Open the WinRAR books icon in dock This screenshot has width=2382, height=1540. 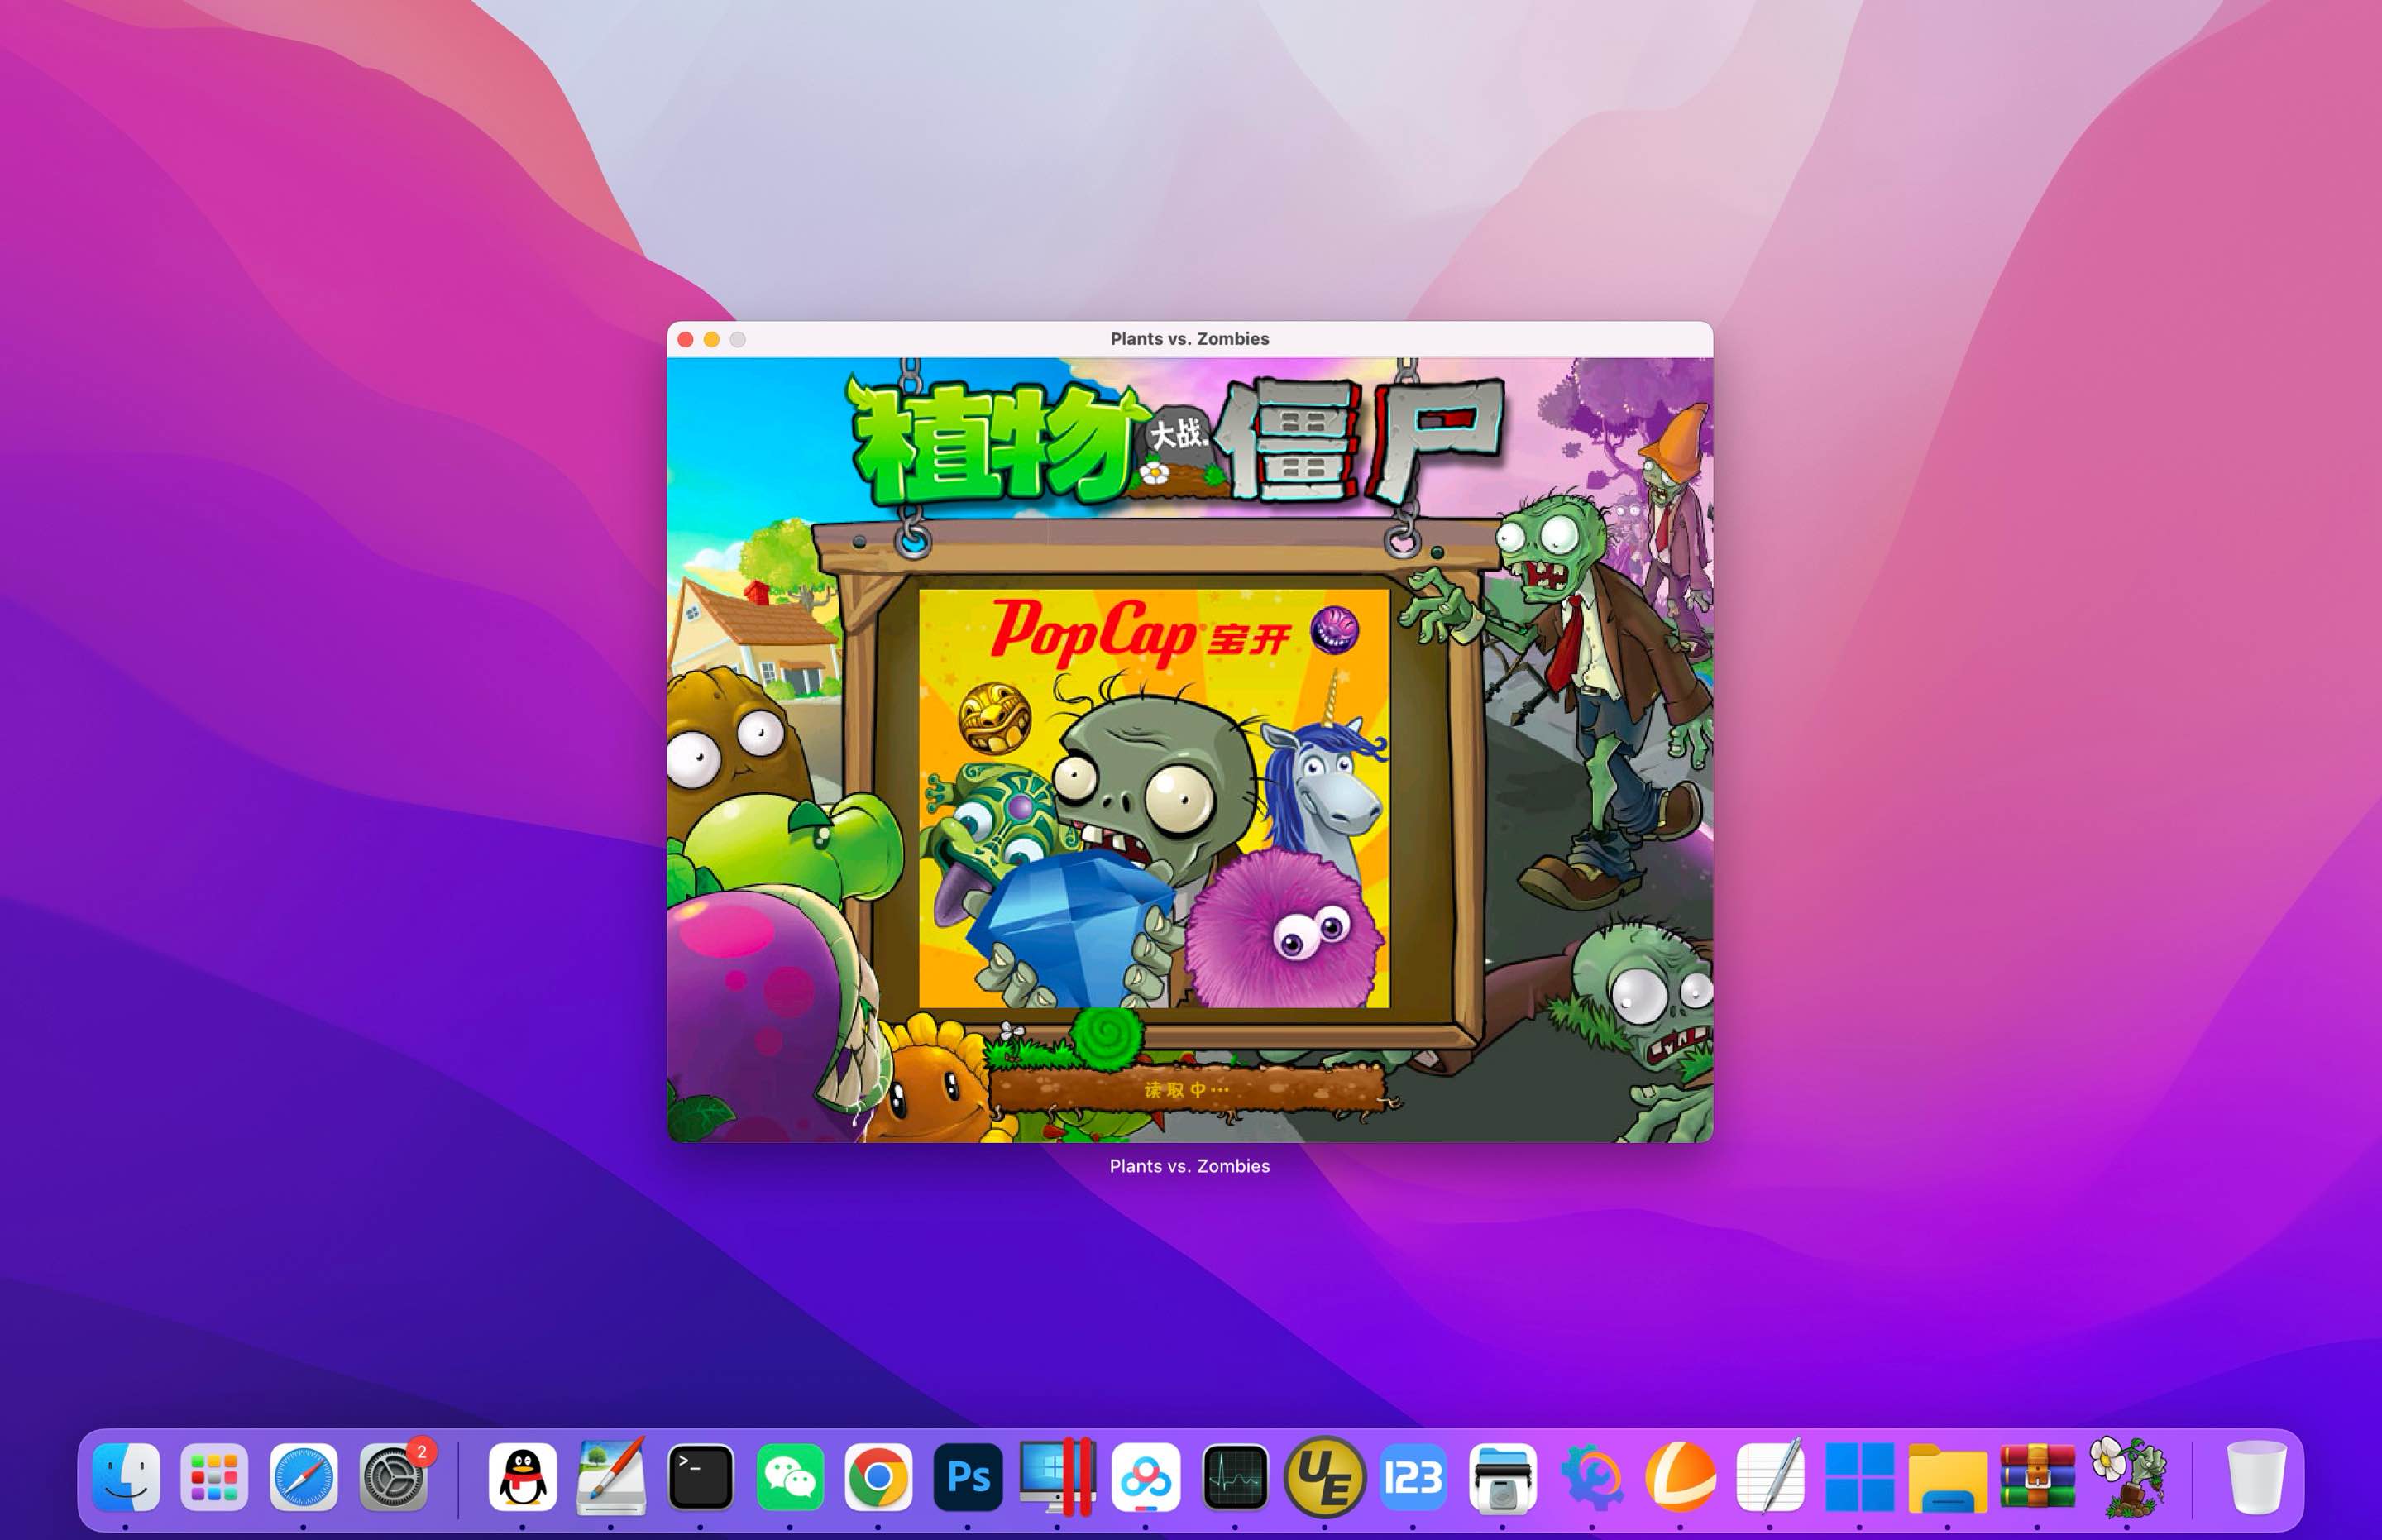pos(2037,1477)
